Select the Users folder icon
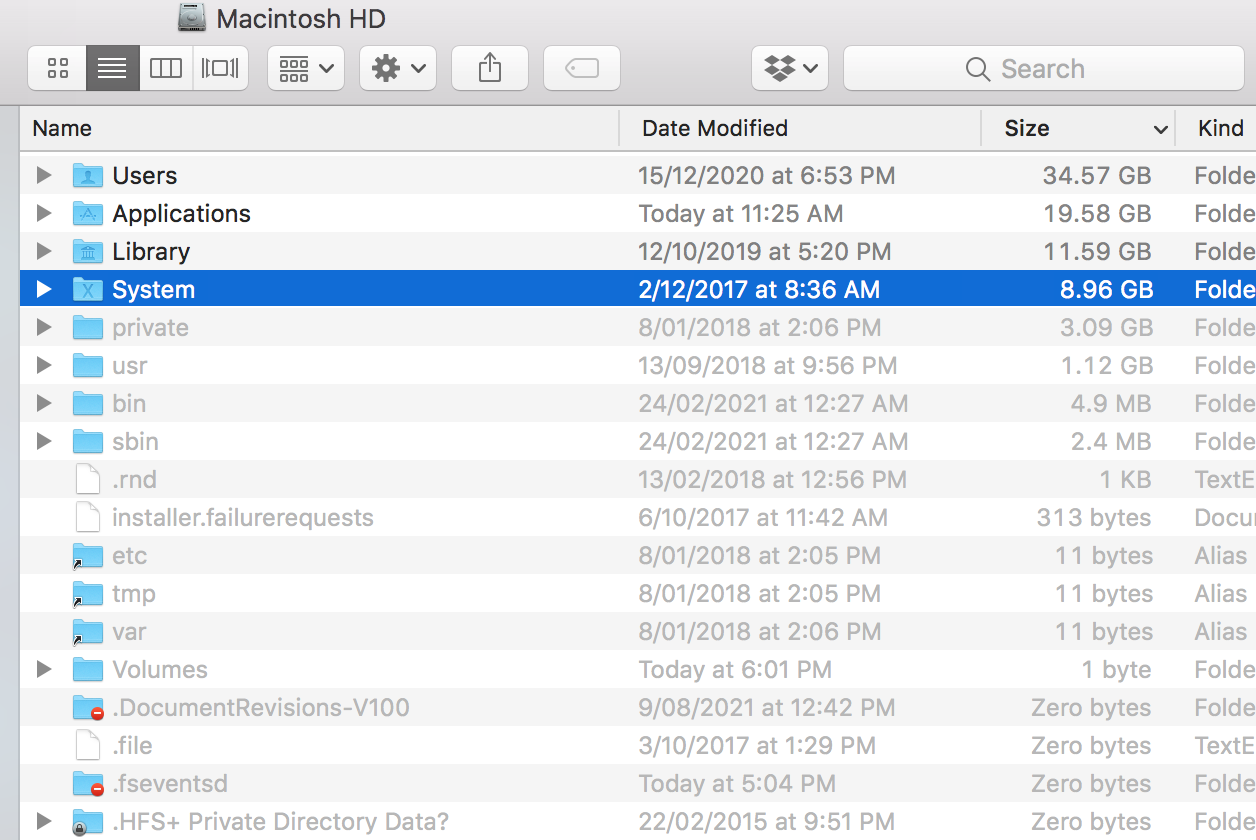Screen dimensions: 1256x840 point(88,176)
